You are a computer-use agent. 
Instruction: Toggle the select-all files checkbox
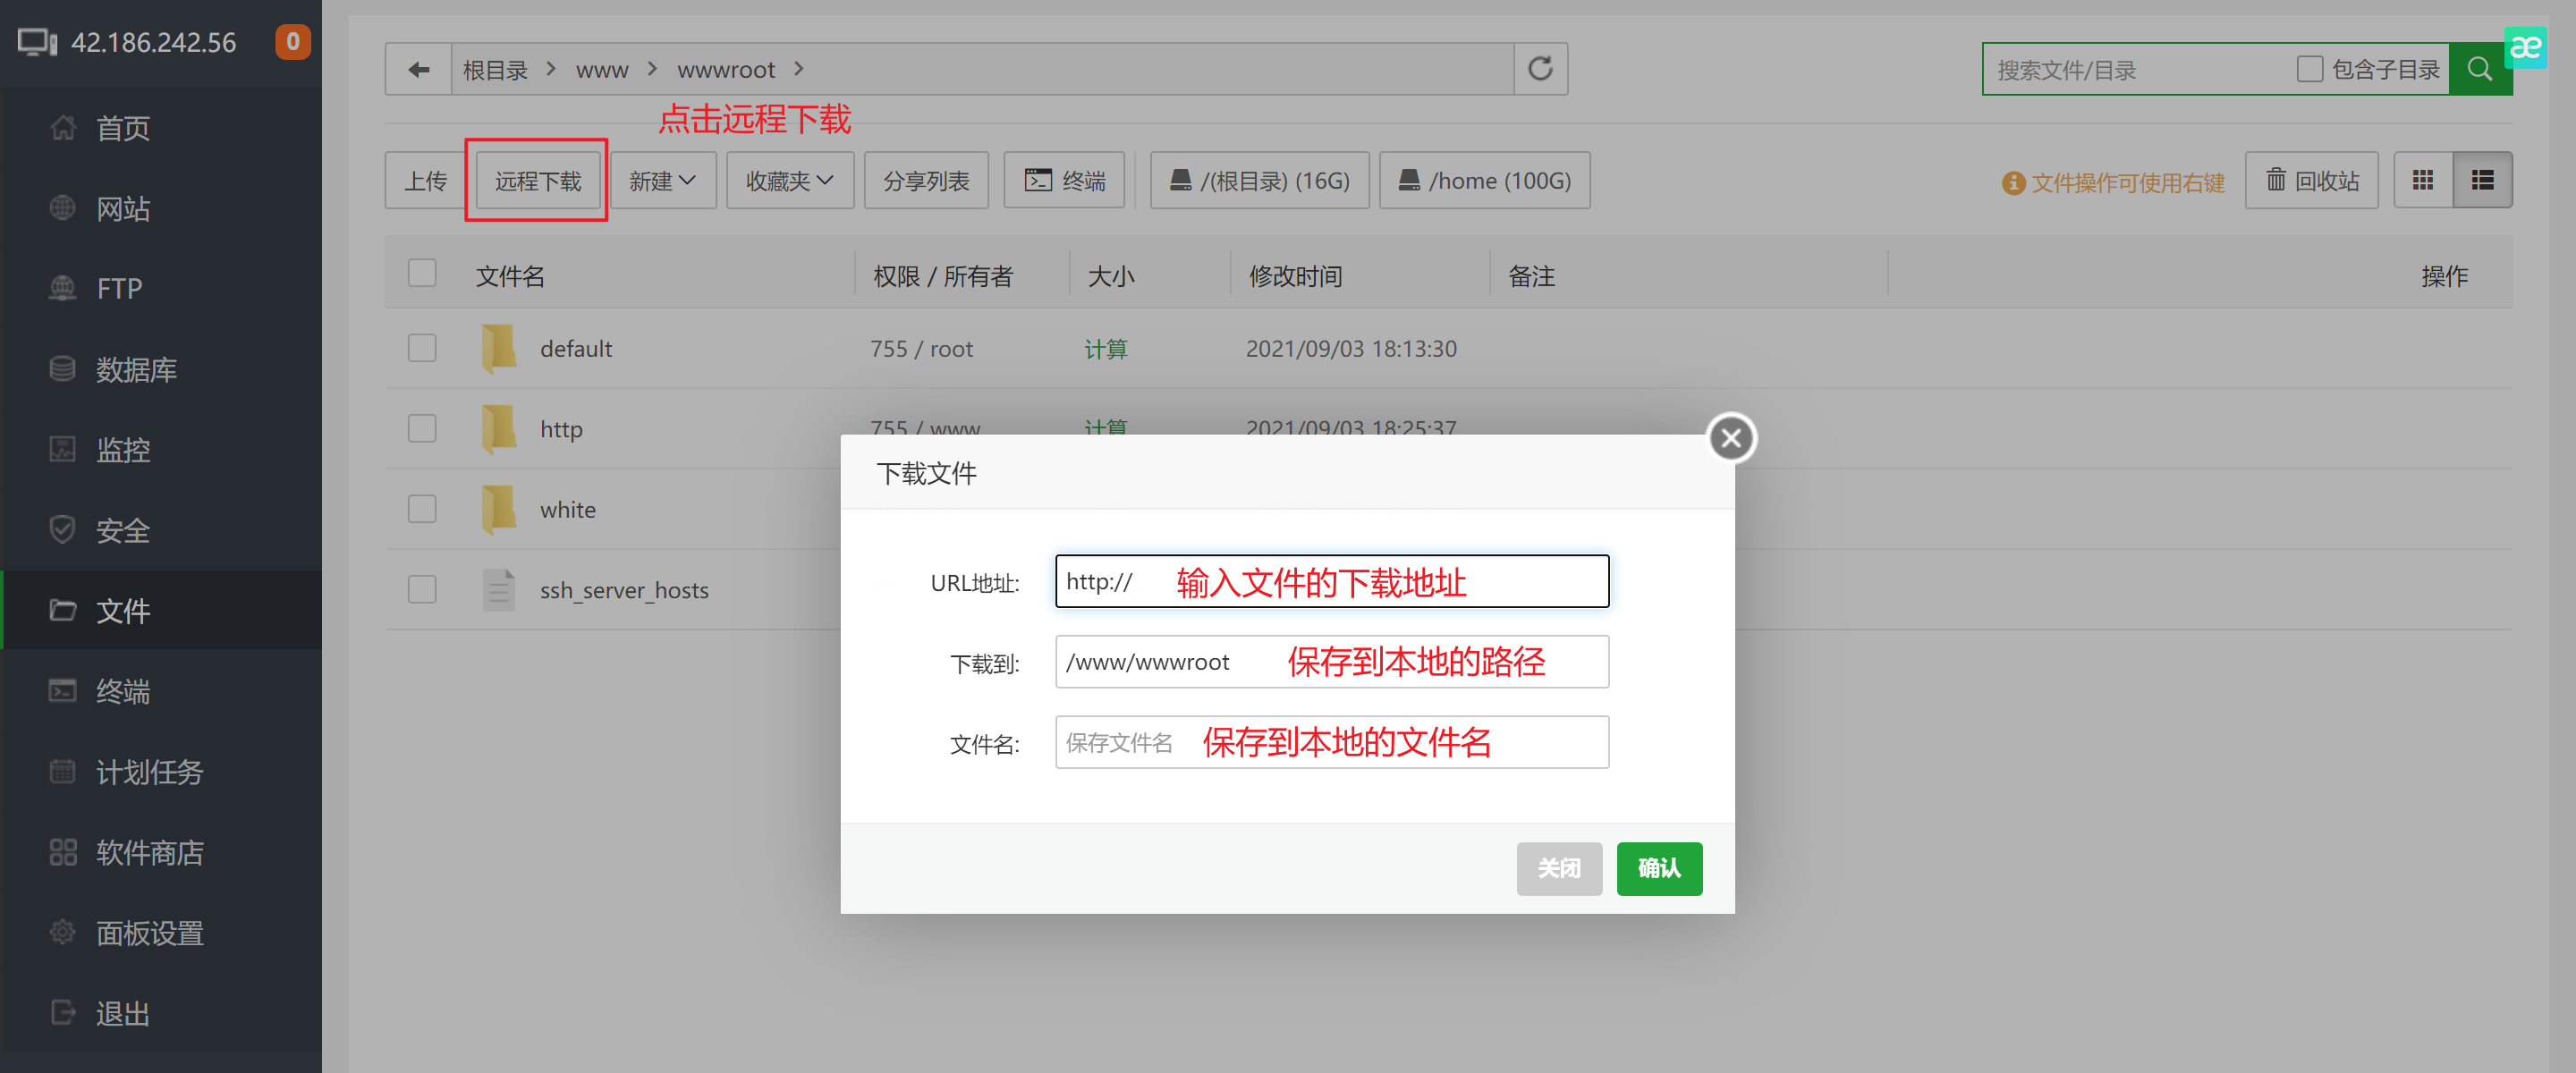422,273
